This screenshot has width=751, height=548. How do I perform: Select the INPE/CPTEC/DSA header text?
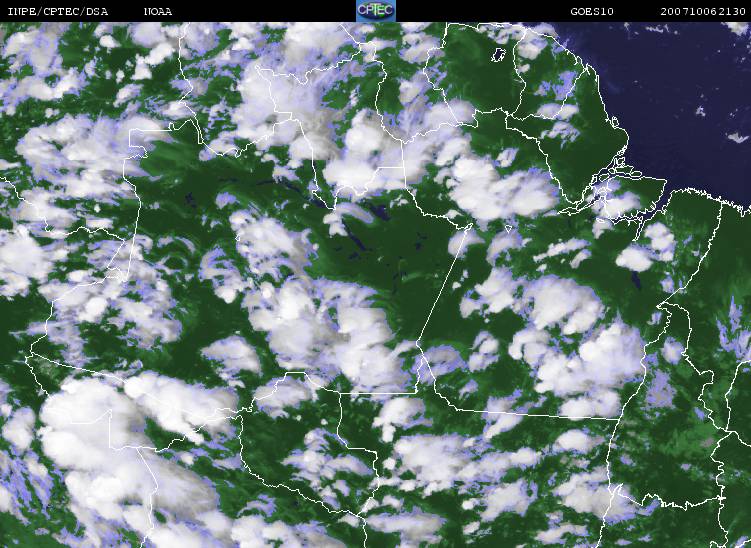[58, 11]
